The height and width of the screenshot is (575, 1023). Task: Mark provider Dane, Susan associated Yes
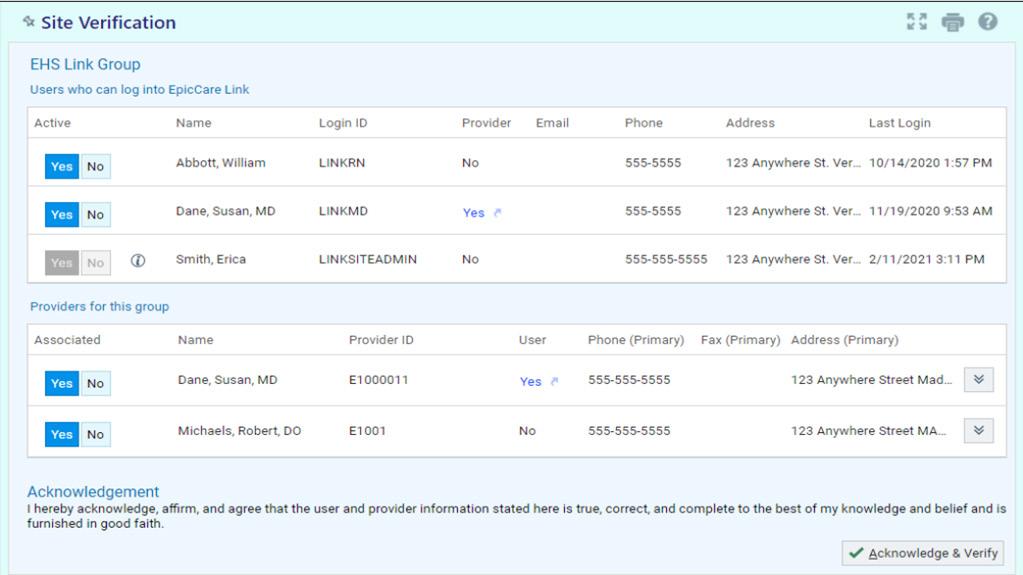[x=62, y=383]
